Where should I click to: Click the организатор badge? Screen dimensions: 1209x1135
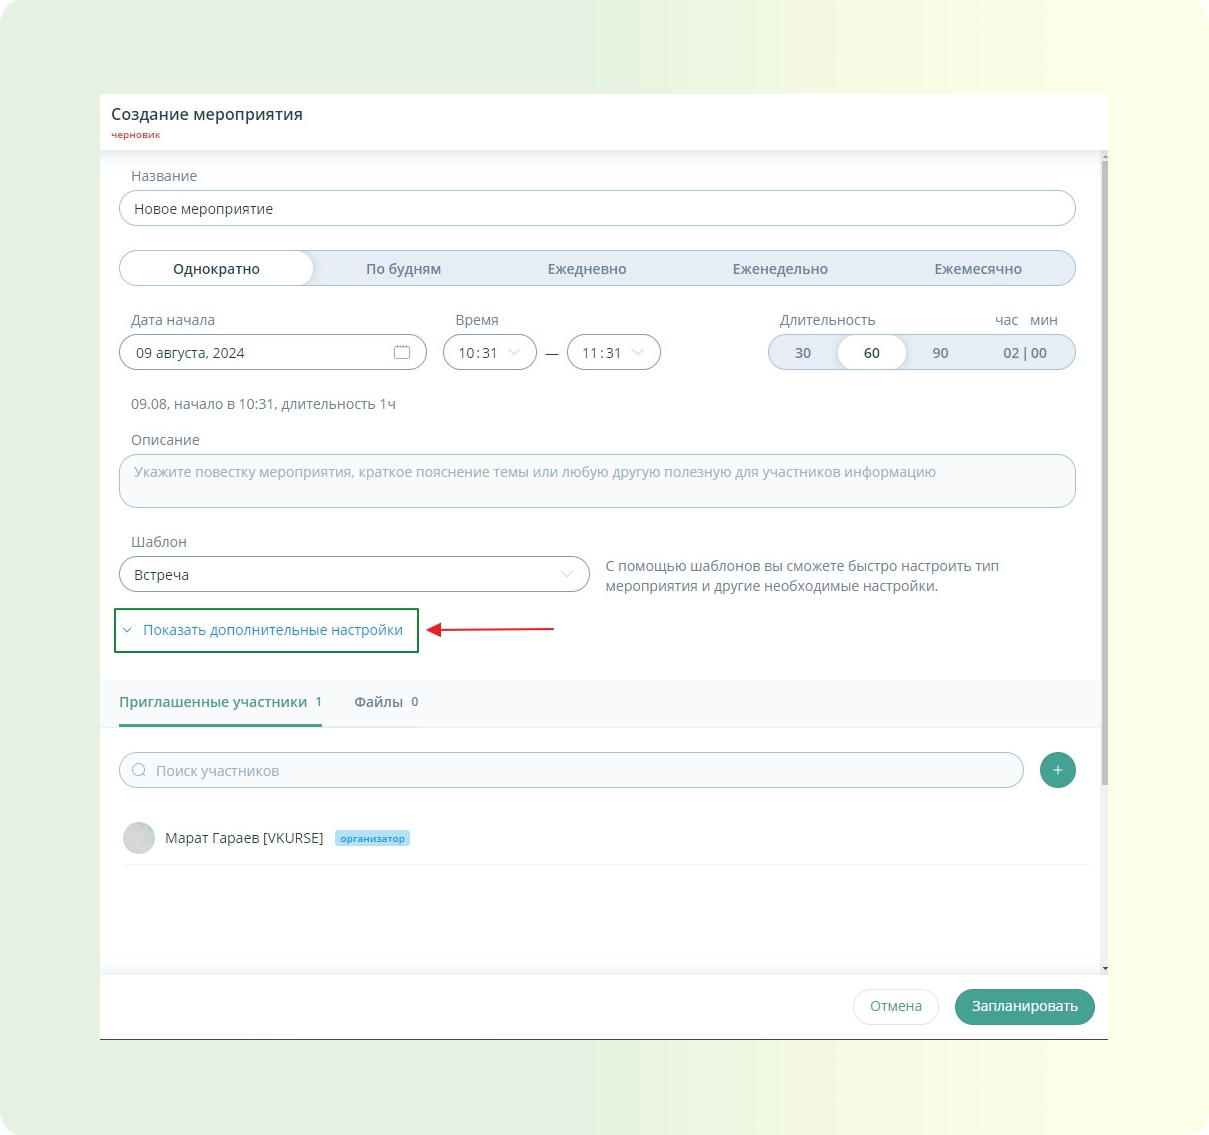coord(372,838)
